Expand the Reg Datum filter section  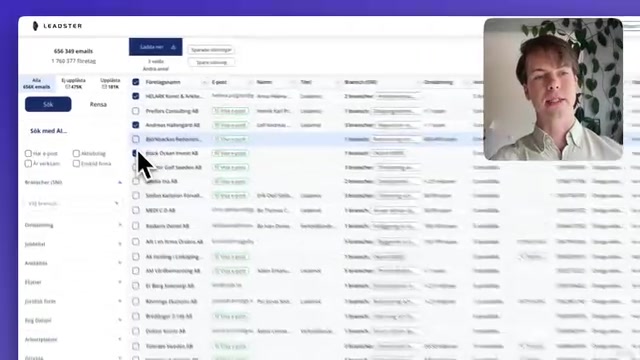[x=120, y=320]
